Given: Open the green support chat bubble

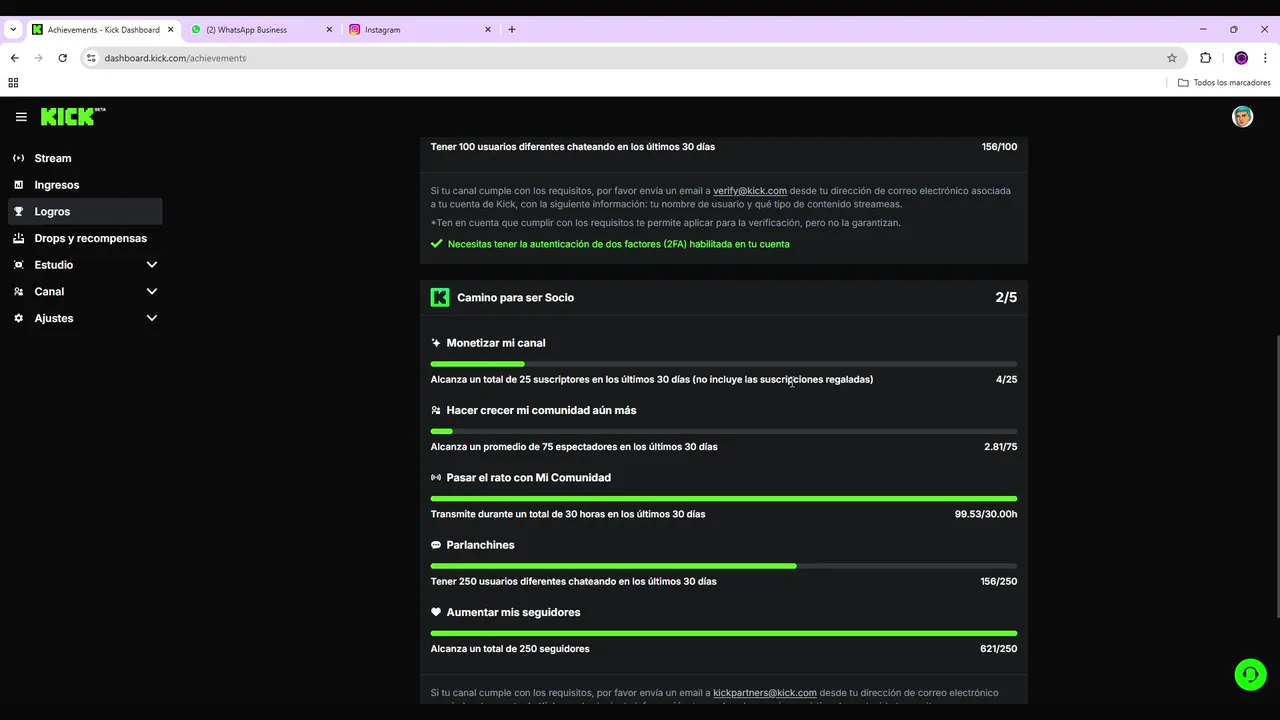Looking at the screenshot, I should coord(1250,675).
